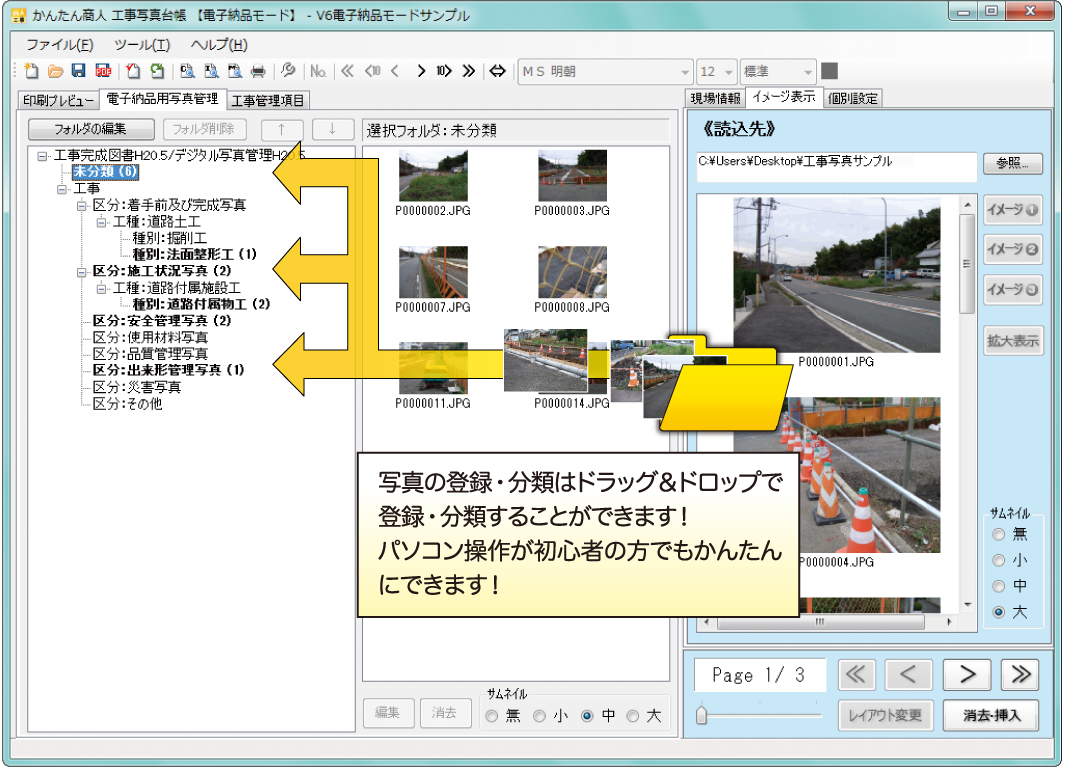The height and width of the screenshot is (767, 1070).
Task: Collapse 工種:道路土工 node
Action: point(102,222)
